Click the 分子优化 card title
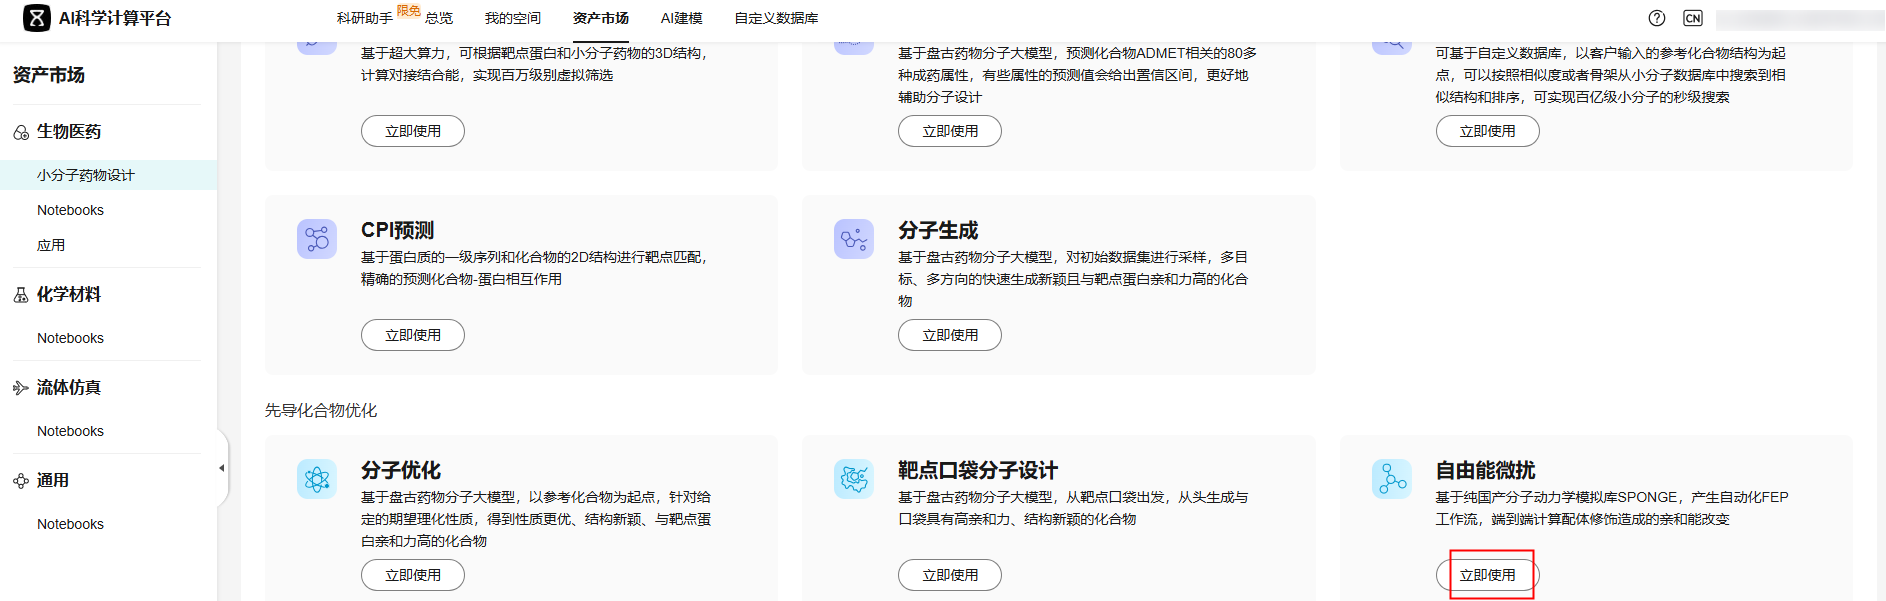Viewport: 1886px width, 601px height. coord(401,470)
